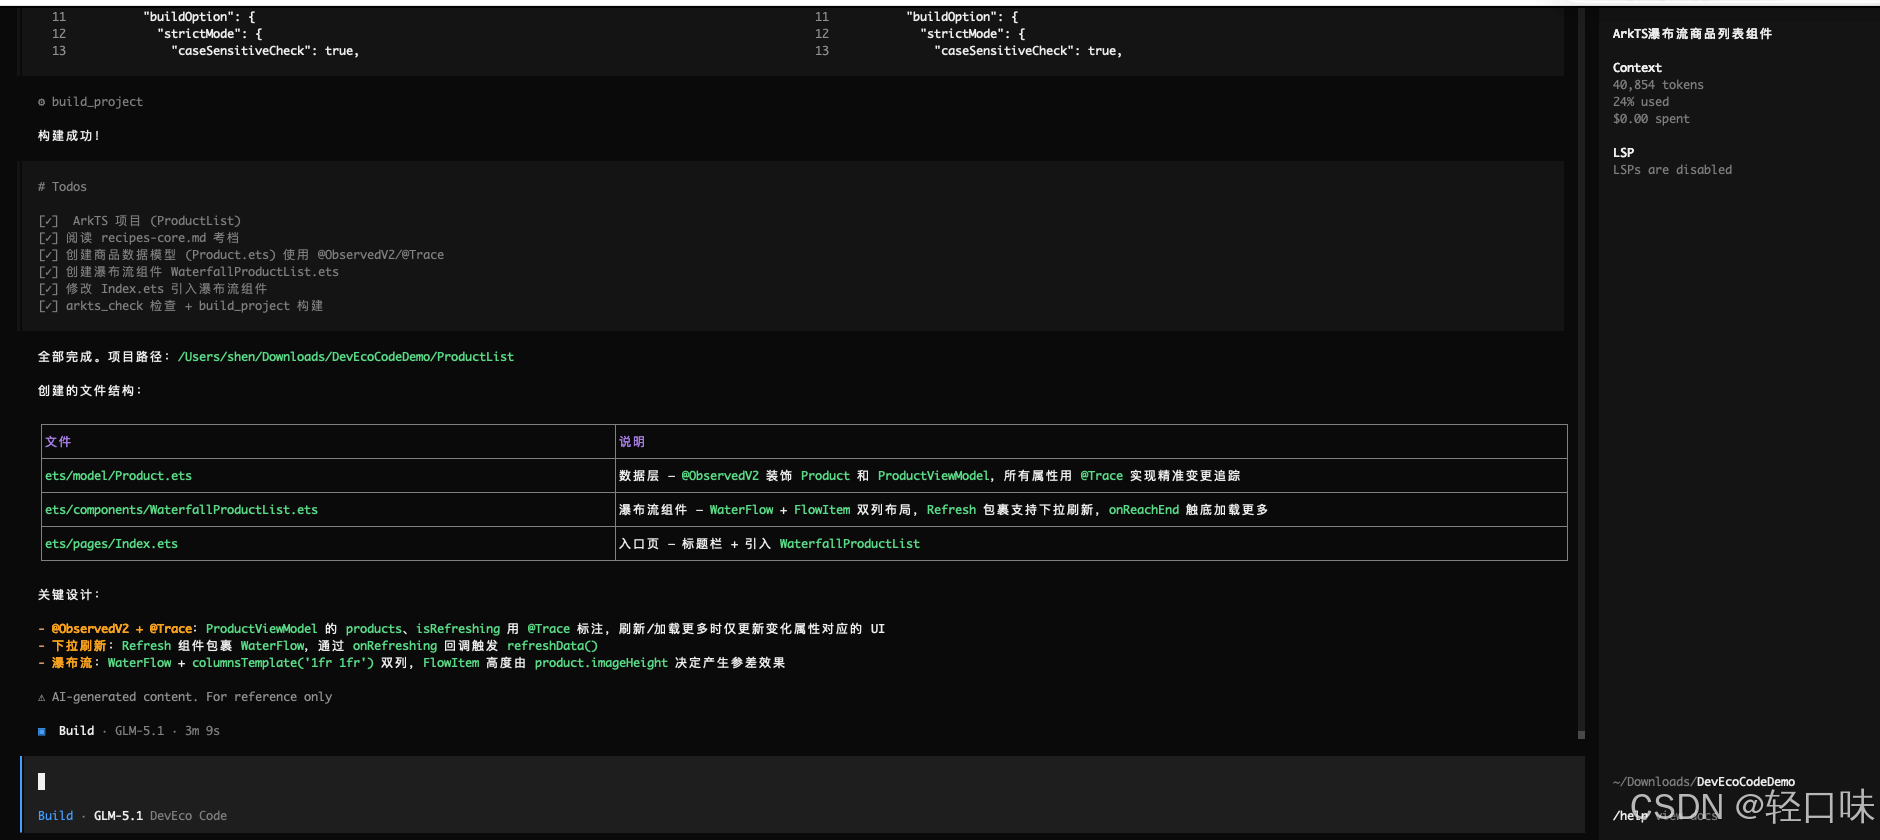Click the 'LSP' sidebar heading
The image size is (1880, 840).
click(x=1623, y=153)
